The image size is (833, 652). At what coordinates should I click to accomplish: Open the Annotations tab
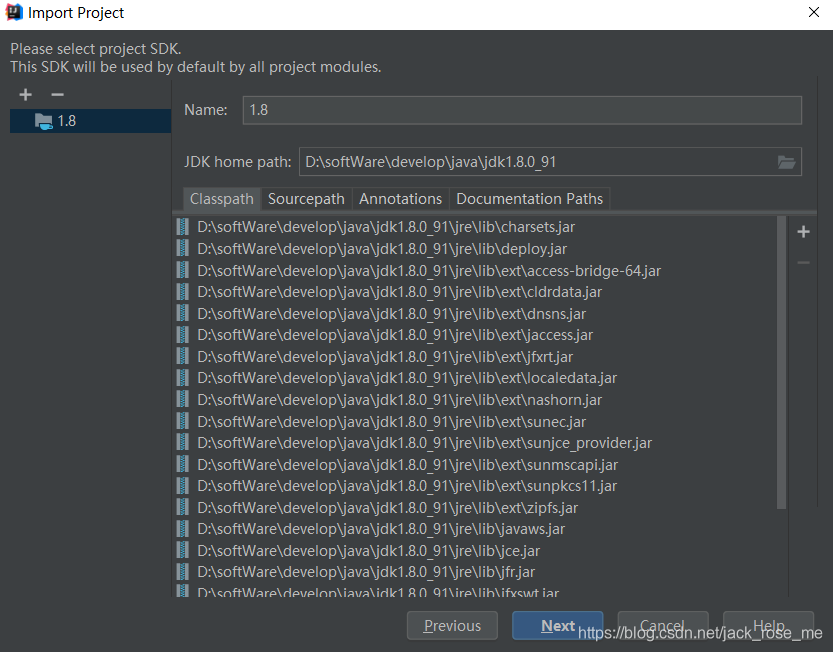pyautogui.click(x=400, y=199)
